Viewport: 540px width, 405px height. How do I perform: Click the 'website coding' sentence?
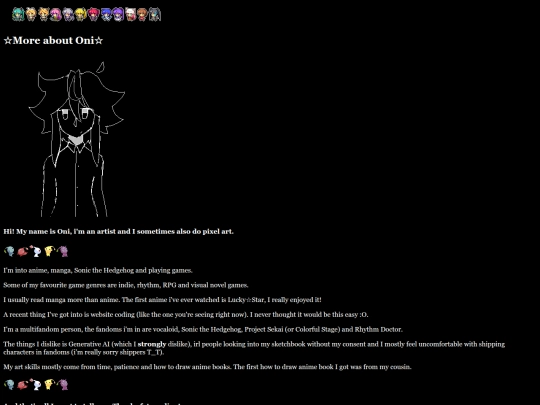186,314
